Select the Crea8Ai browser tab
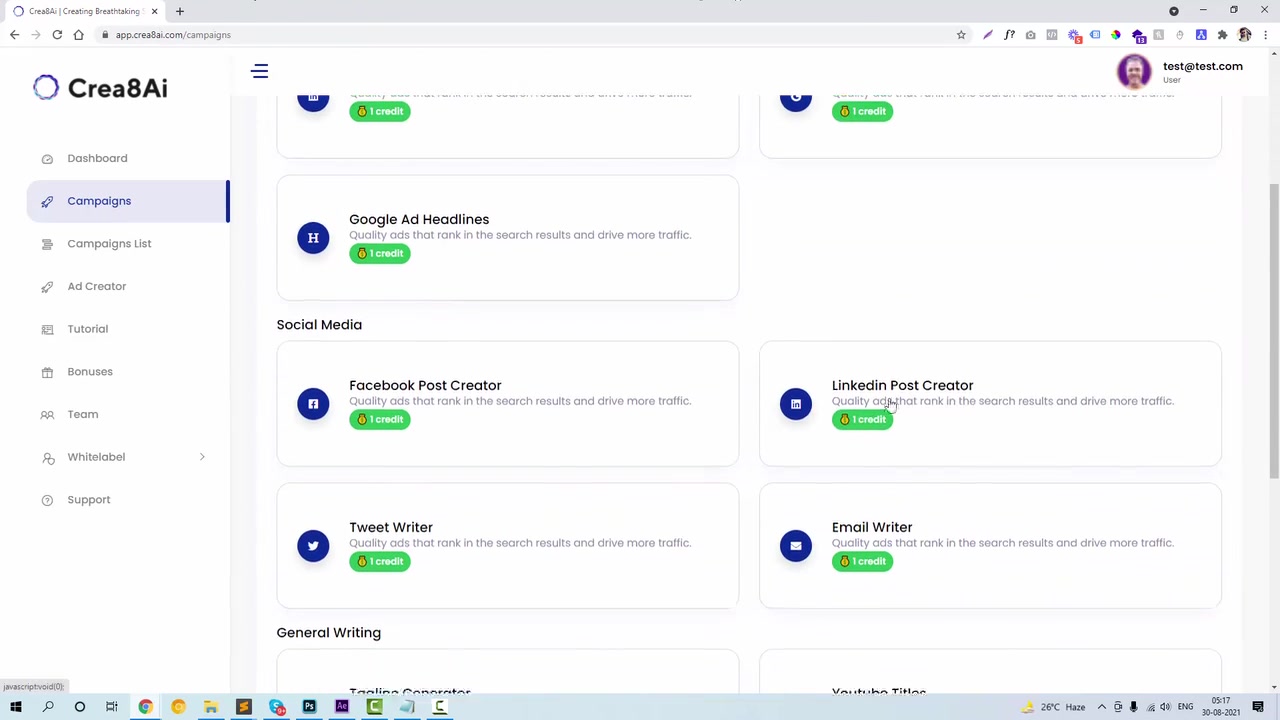This screenshot has height=720, width=1280. [84, 11]
